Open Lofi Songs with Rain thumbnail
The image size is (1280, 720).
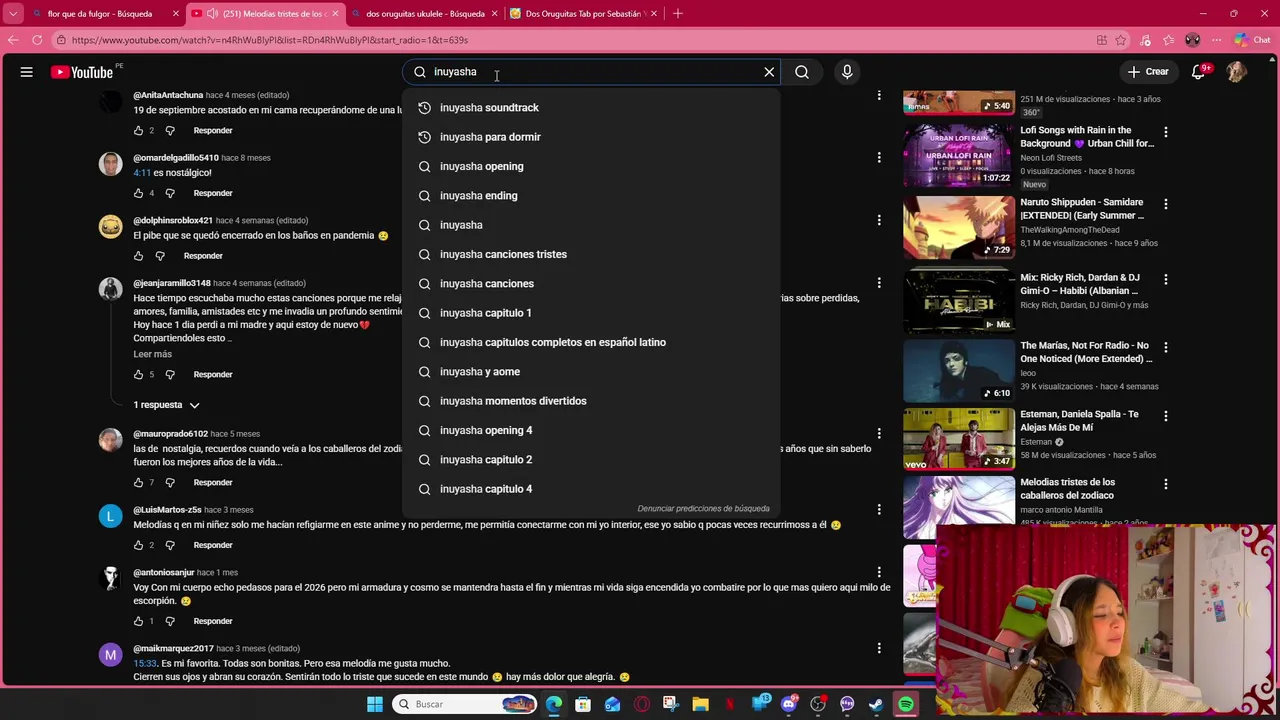coord(958,155)
